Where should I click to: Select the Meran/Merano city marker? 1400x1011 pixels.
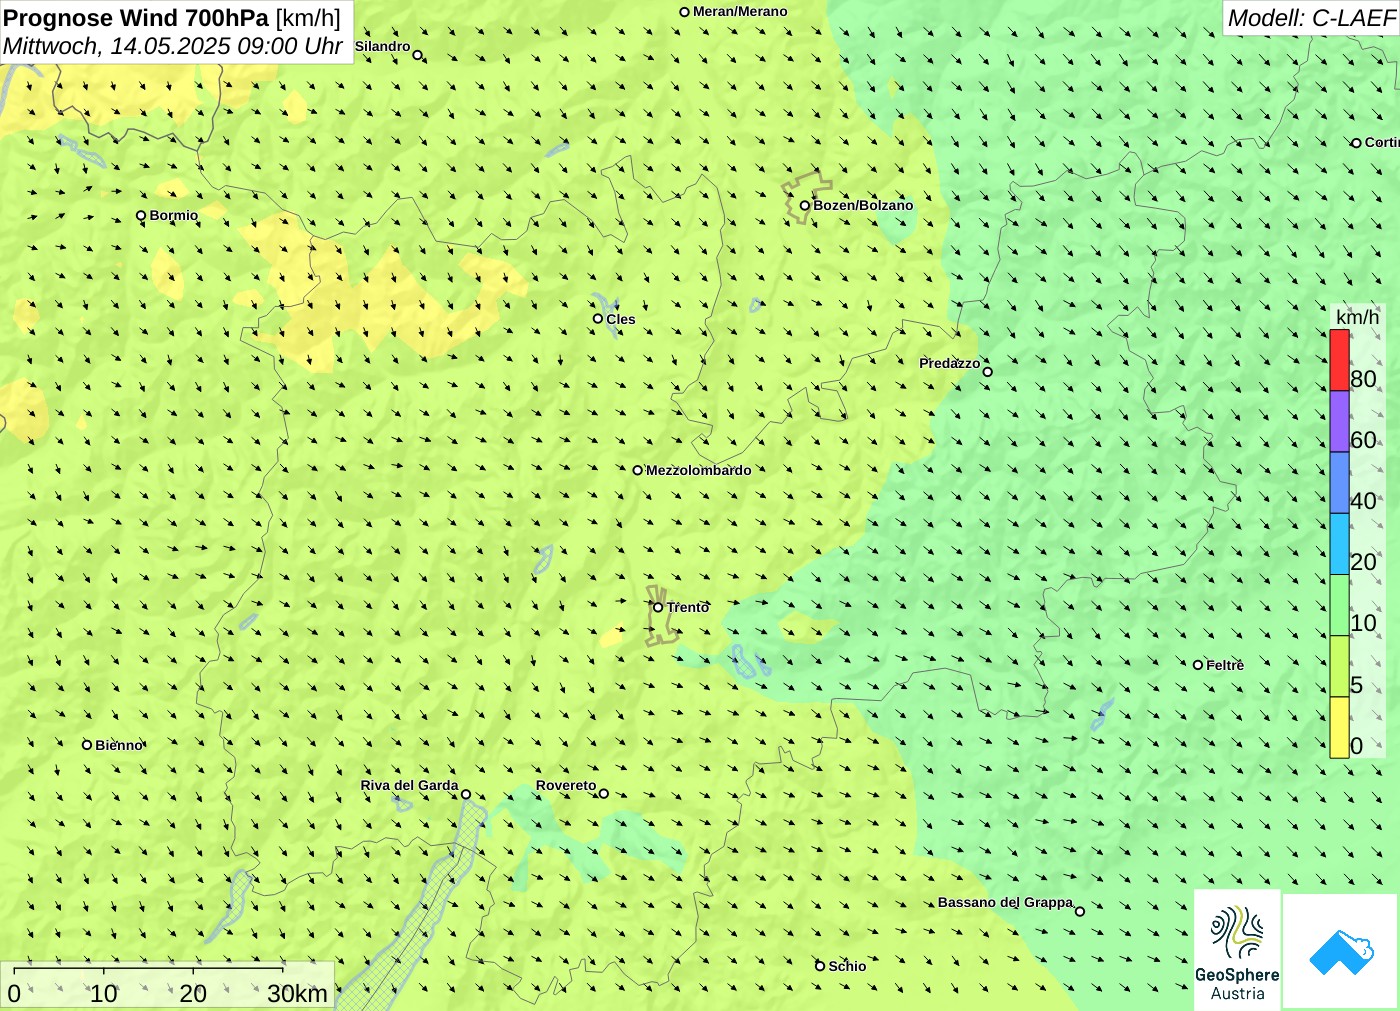pyautogui.click(x=684, y=12)
